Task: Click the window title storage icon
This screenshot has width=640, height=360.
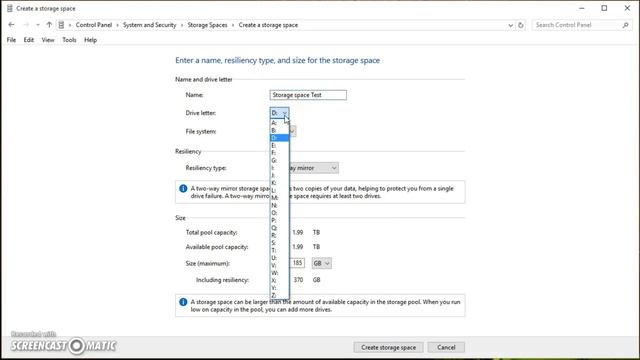Action: coord(9,8)
